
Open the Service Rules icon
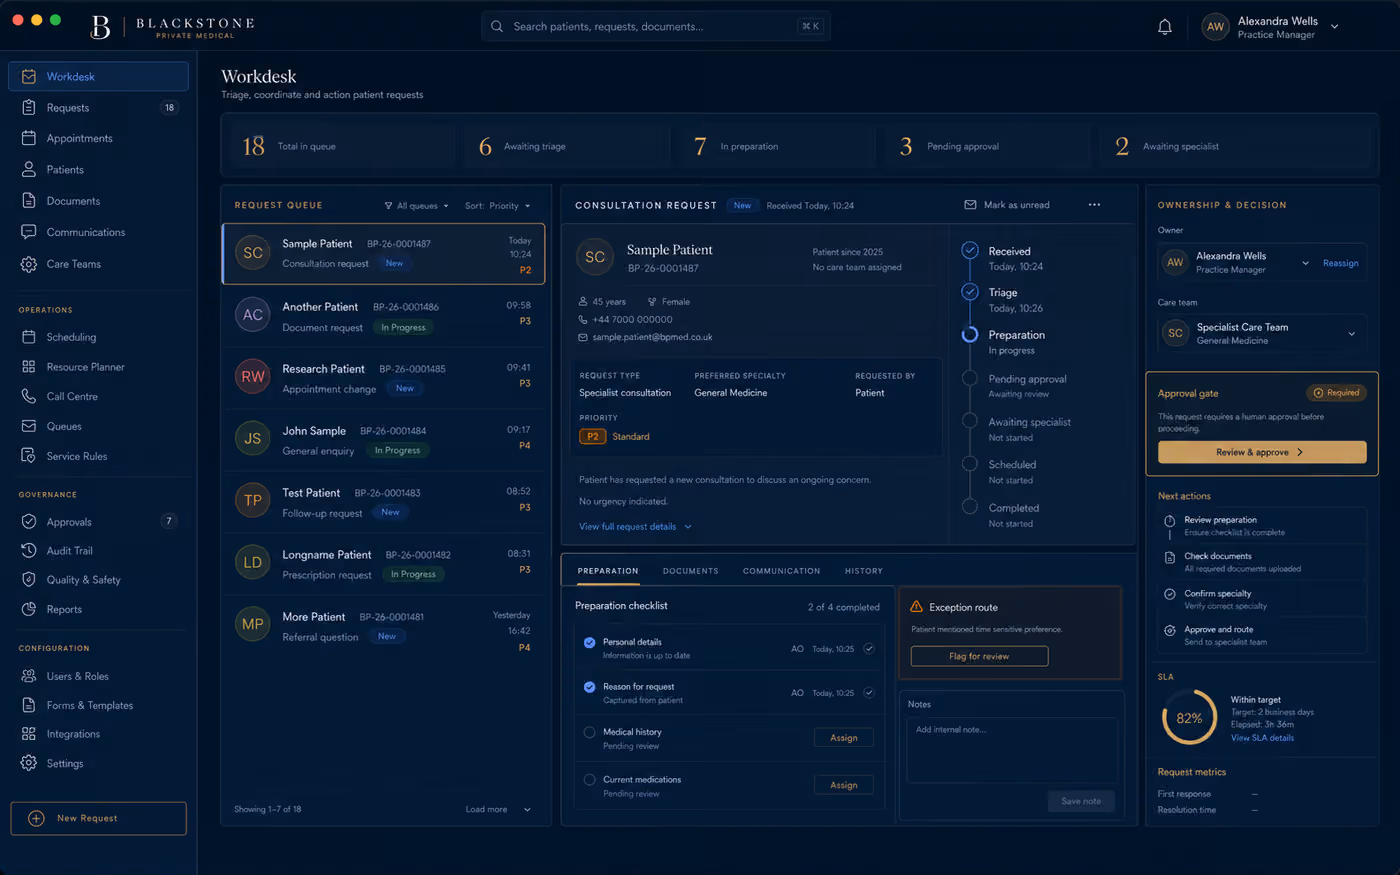click(29, 456)
